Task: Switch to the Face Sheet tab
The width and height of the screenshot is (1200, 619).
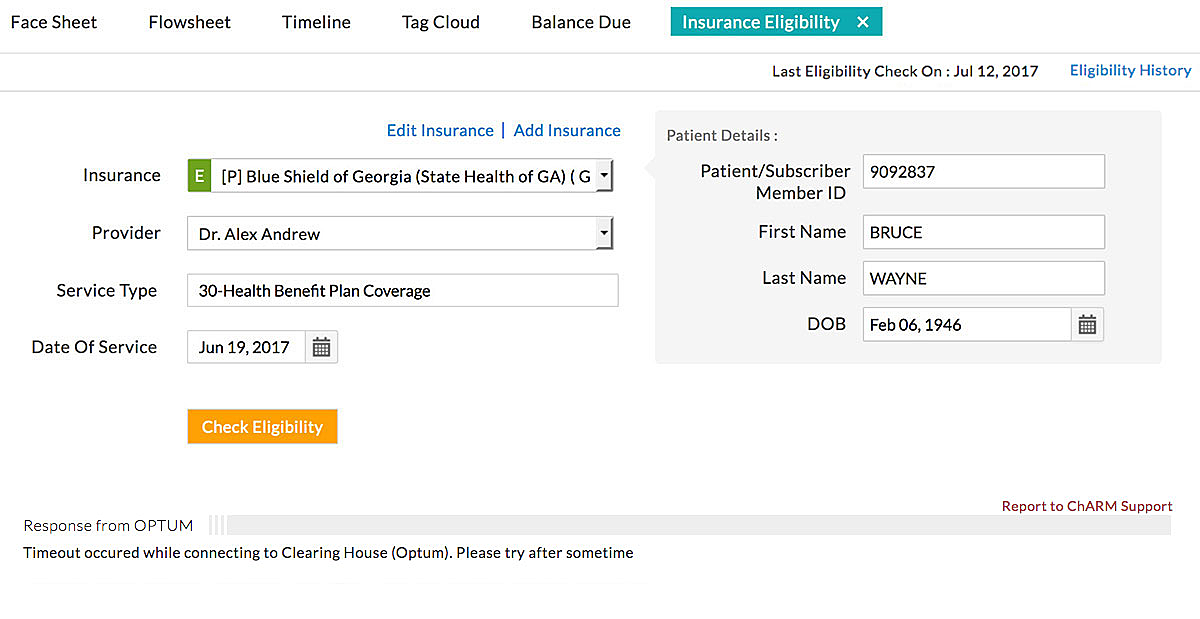Action: pyautogui.click(x=53, y=21)
